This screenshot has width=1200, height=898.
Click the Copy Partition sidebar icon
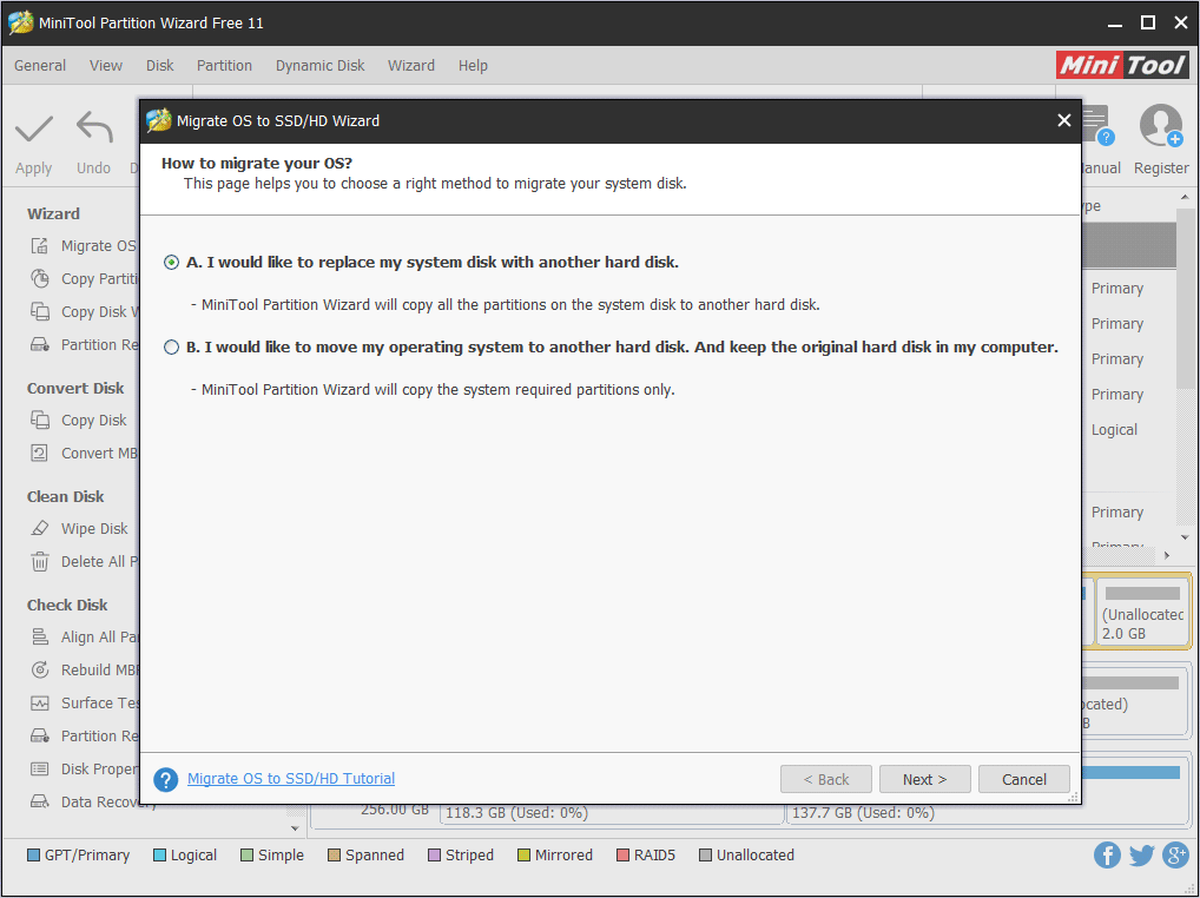[x=40, y=279]
